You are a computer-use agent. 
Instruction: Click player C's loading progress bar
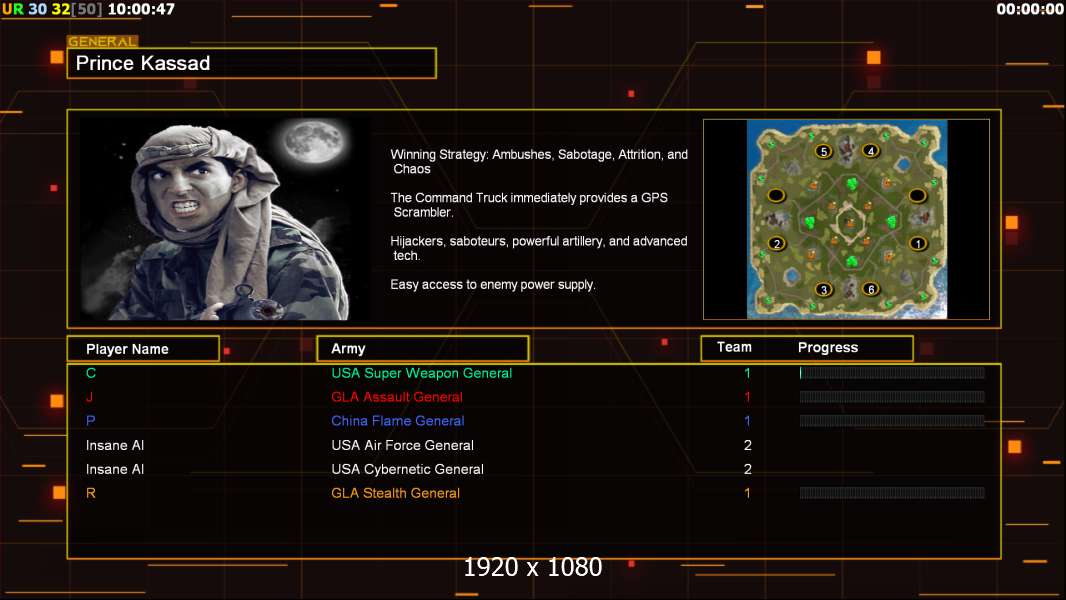click(892, 372)
